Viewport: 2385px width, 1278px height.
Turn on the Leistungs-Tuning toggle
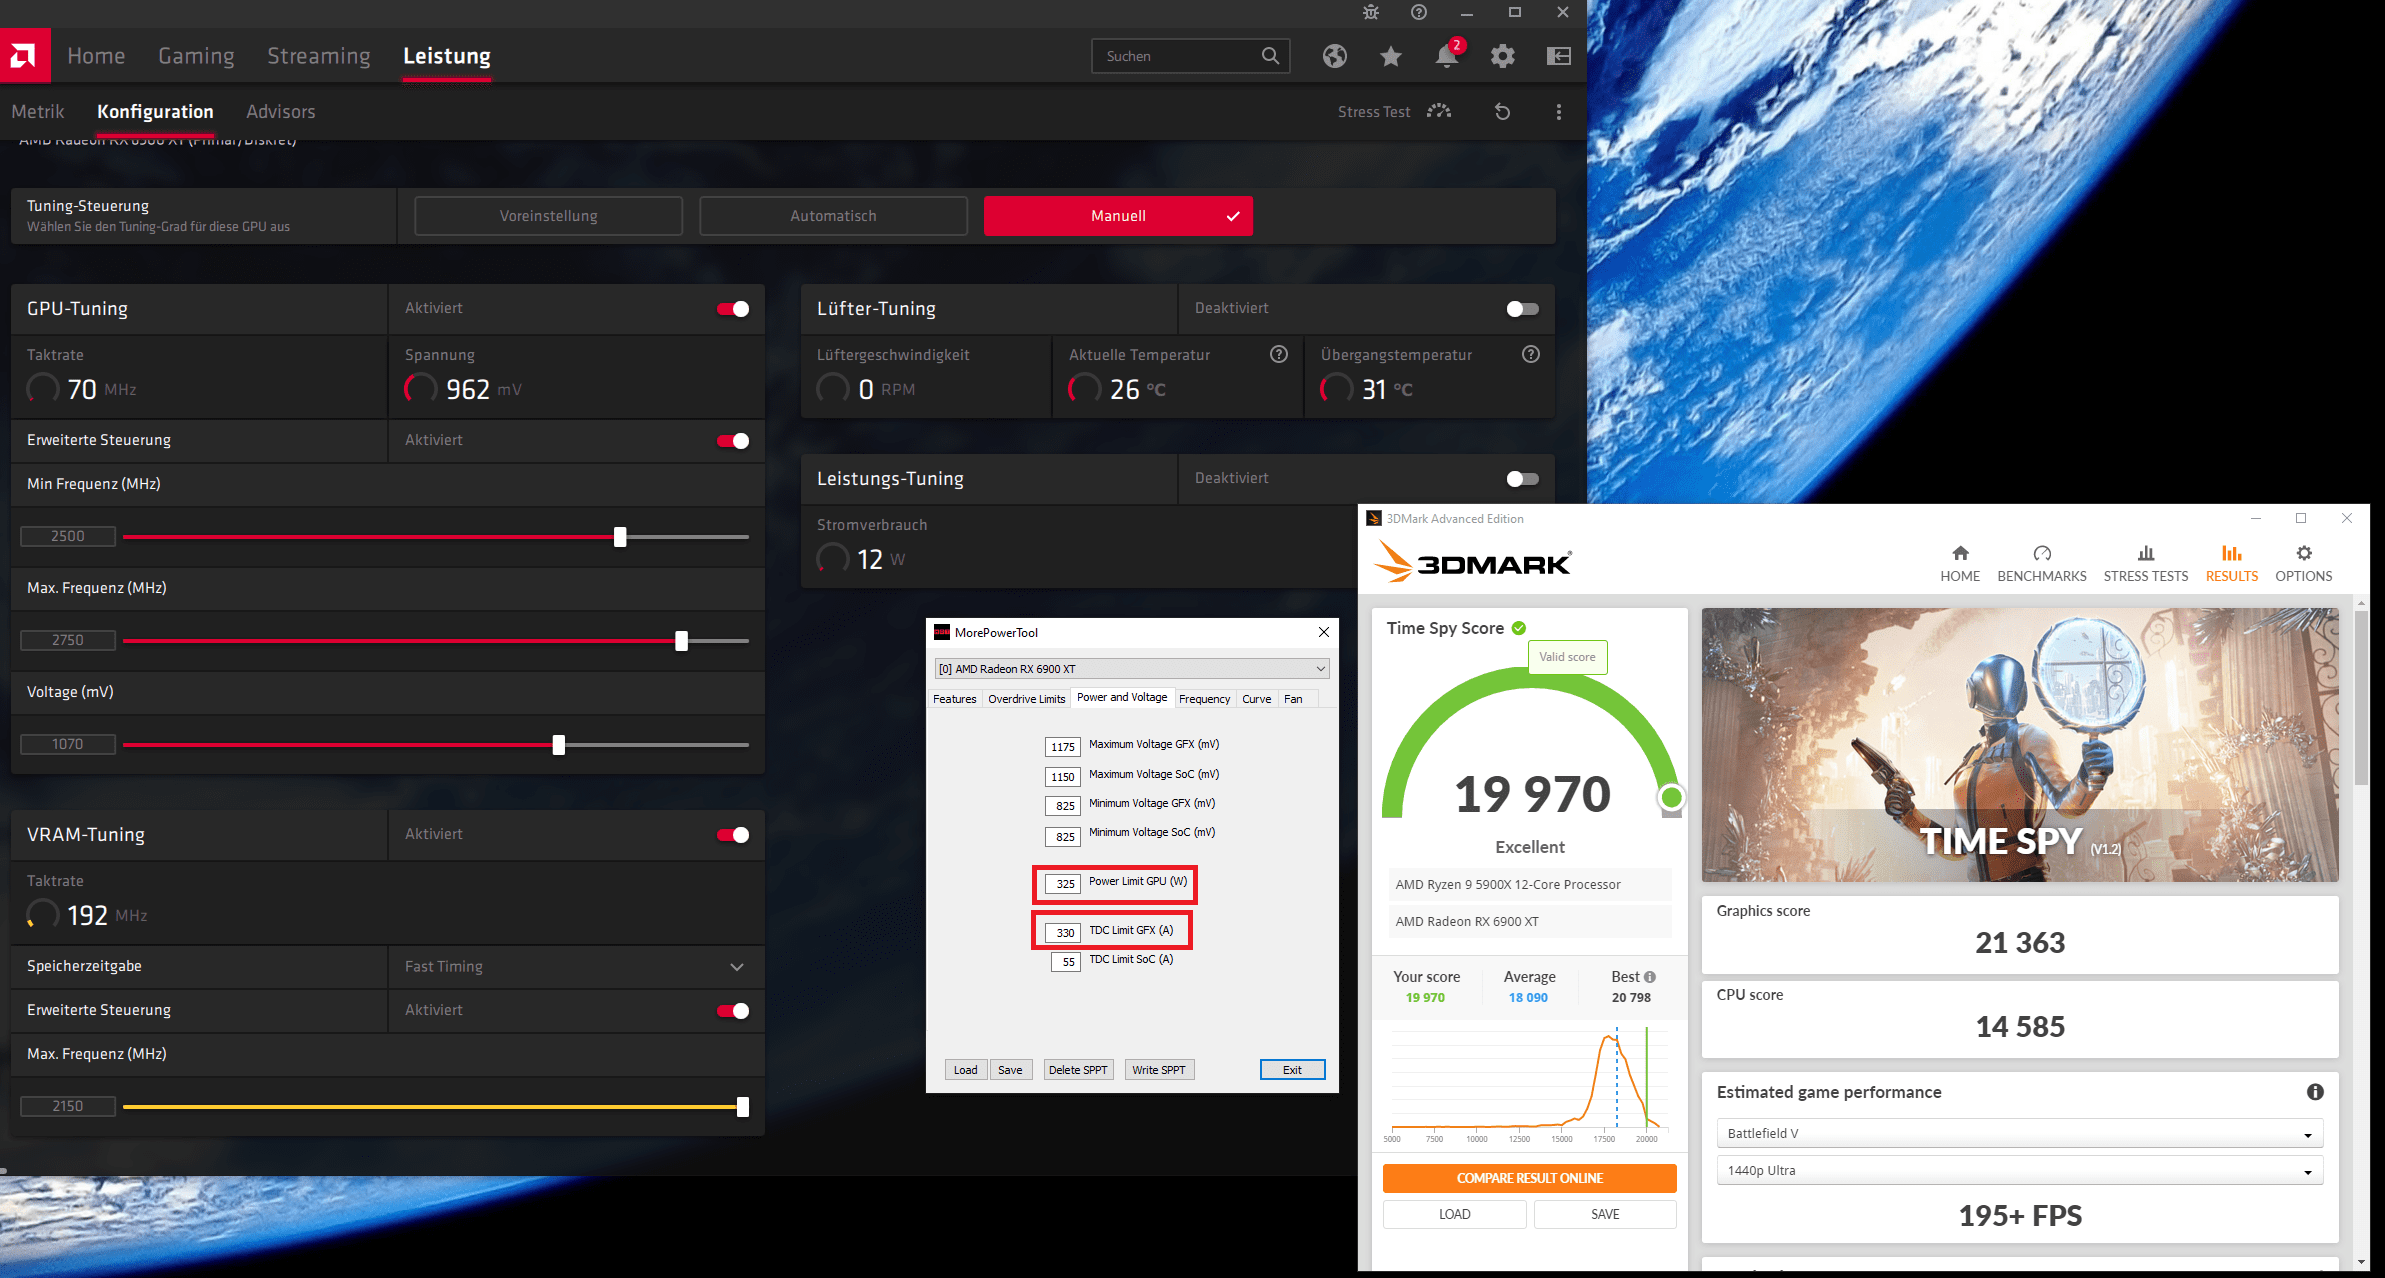pyautogui.click(x=1522, y=479)
